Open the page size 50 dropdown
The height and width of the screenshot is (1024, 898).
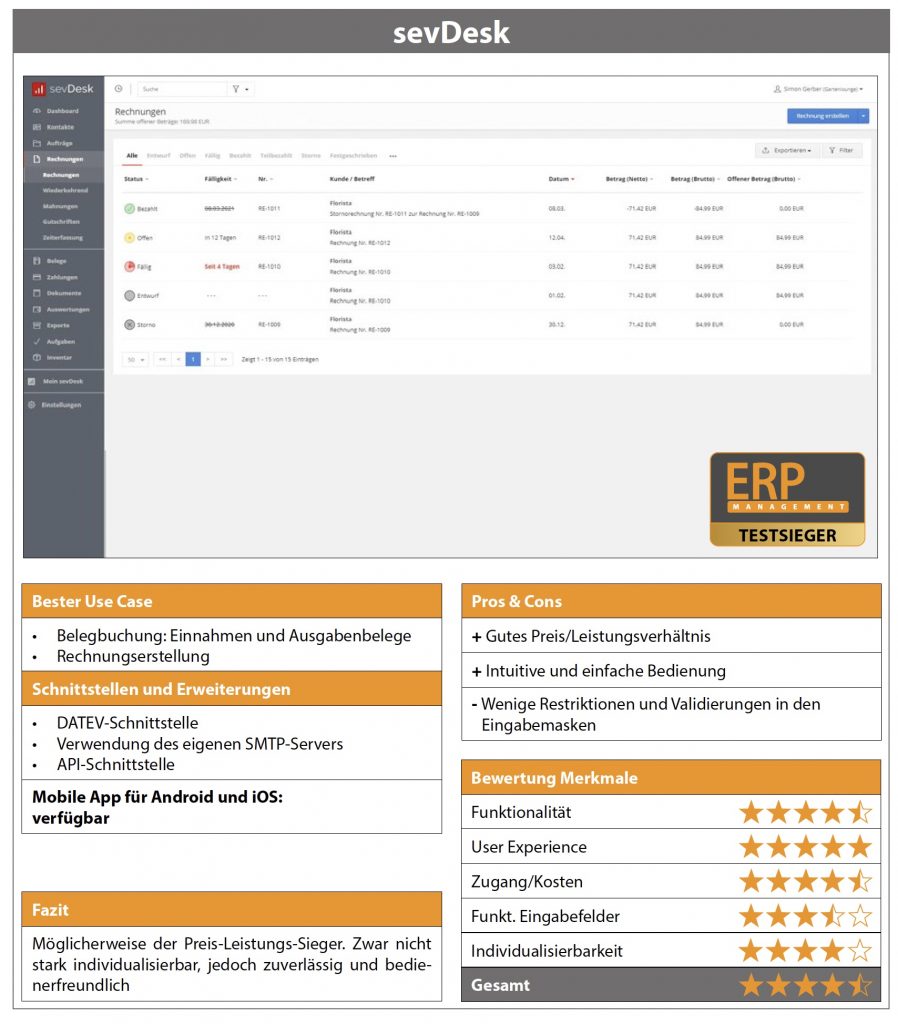pyautogui.click(x=135, y=360)
